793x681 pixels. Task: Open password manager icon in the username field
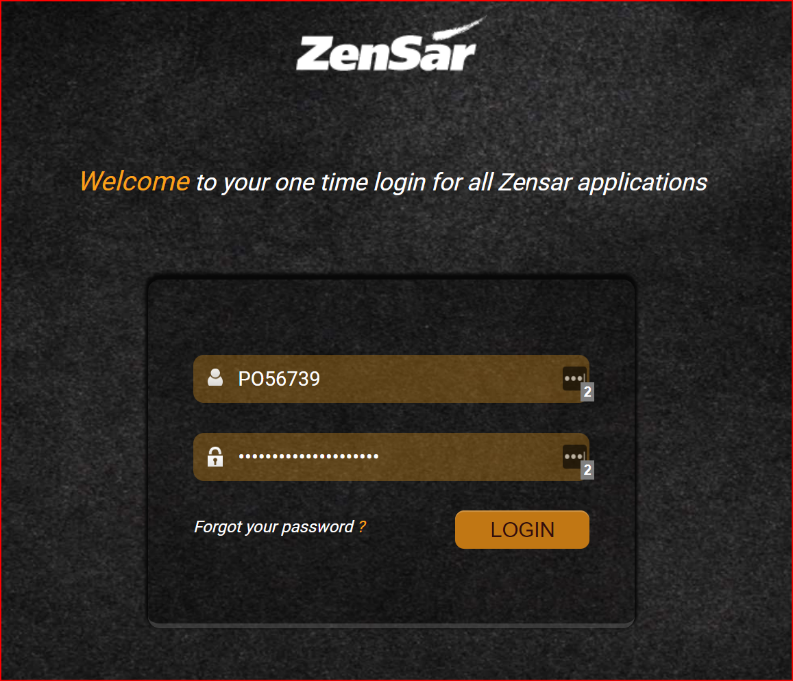point(574,378)
